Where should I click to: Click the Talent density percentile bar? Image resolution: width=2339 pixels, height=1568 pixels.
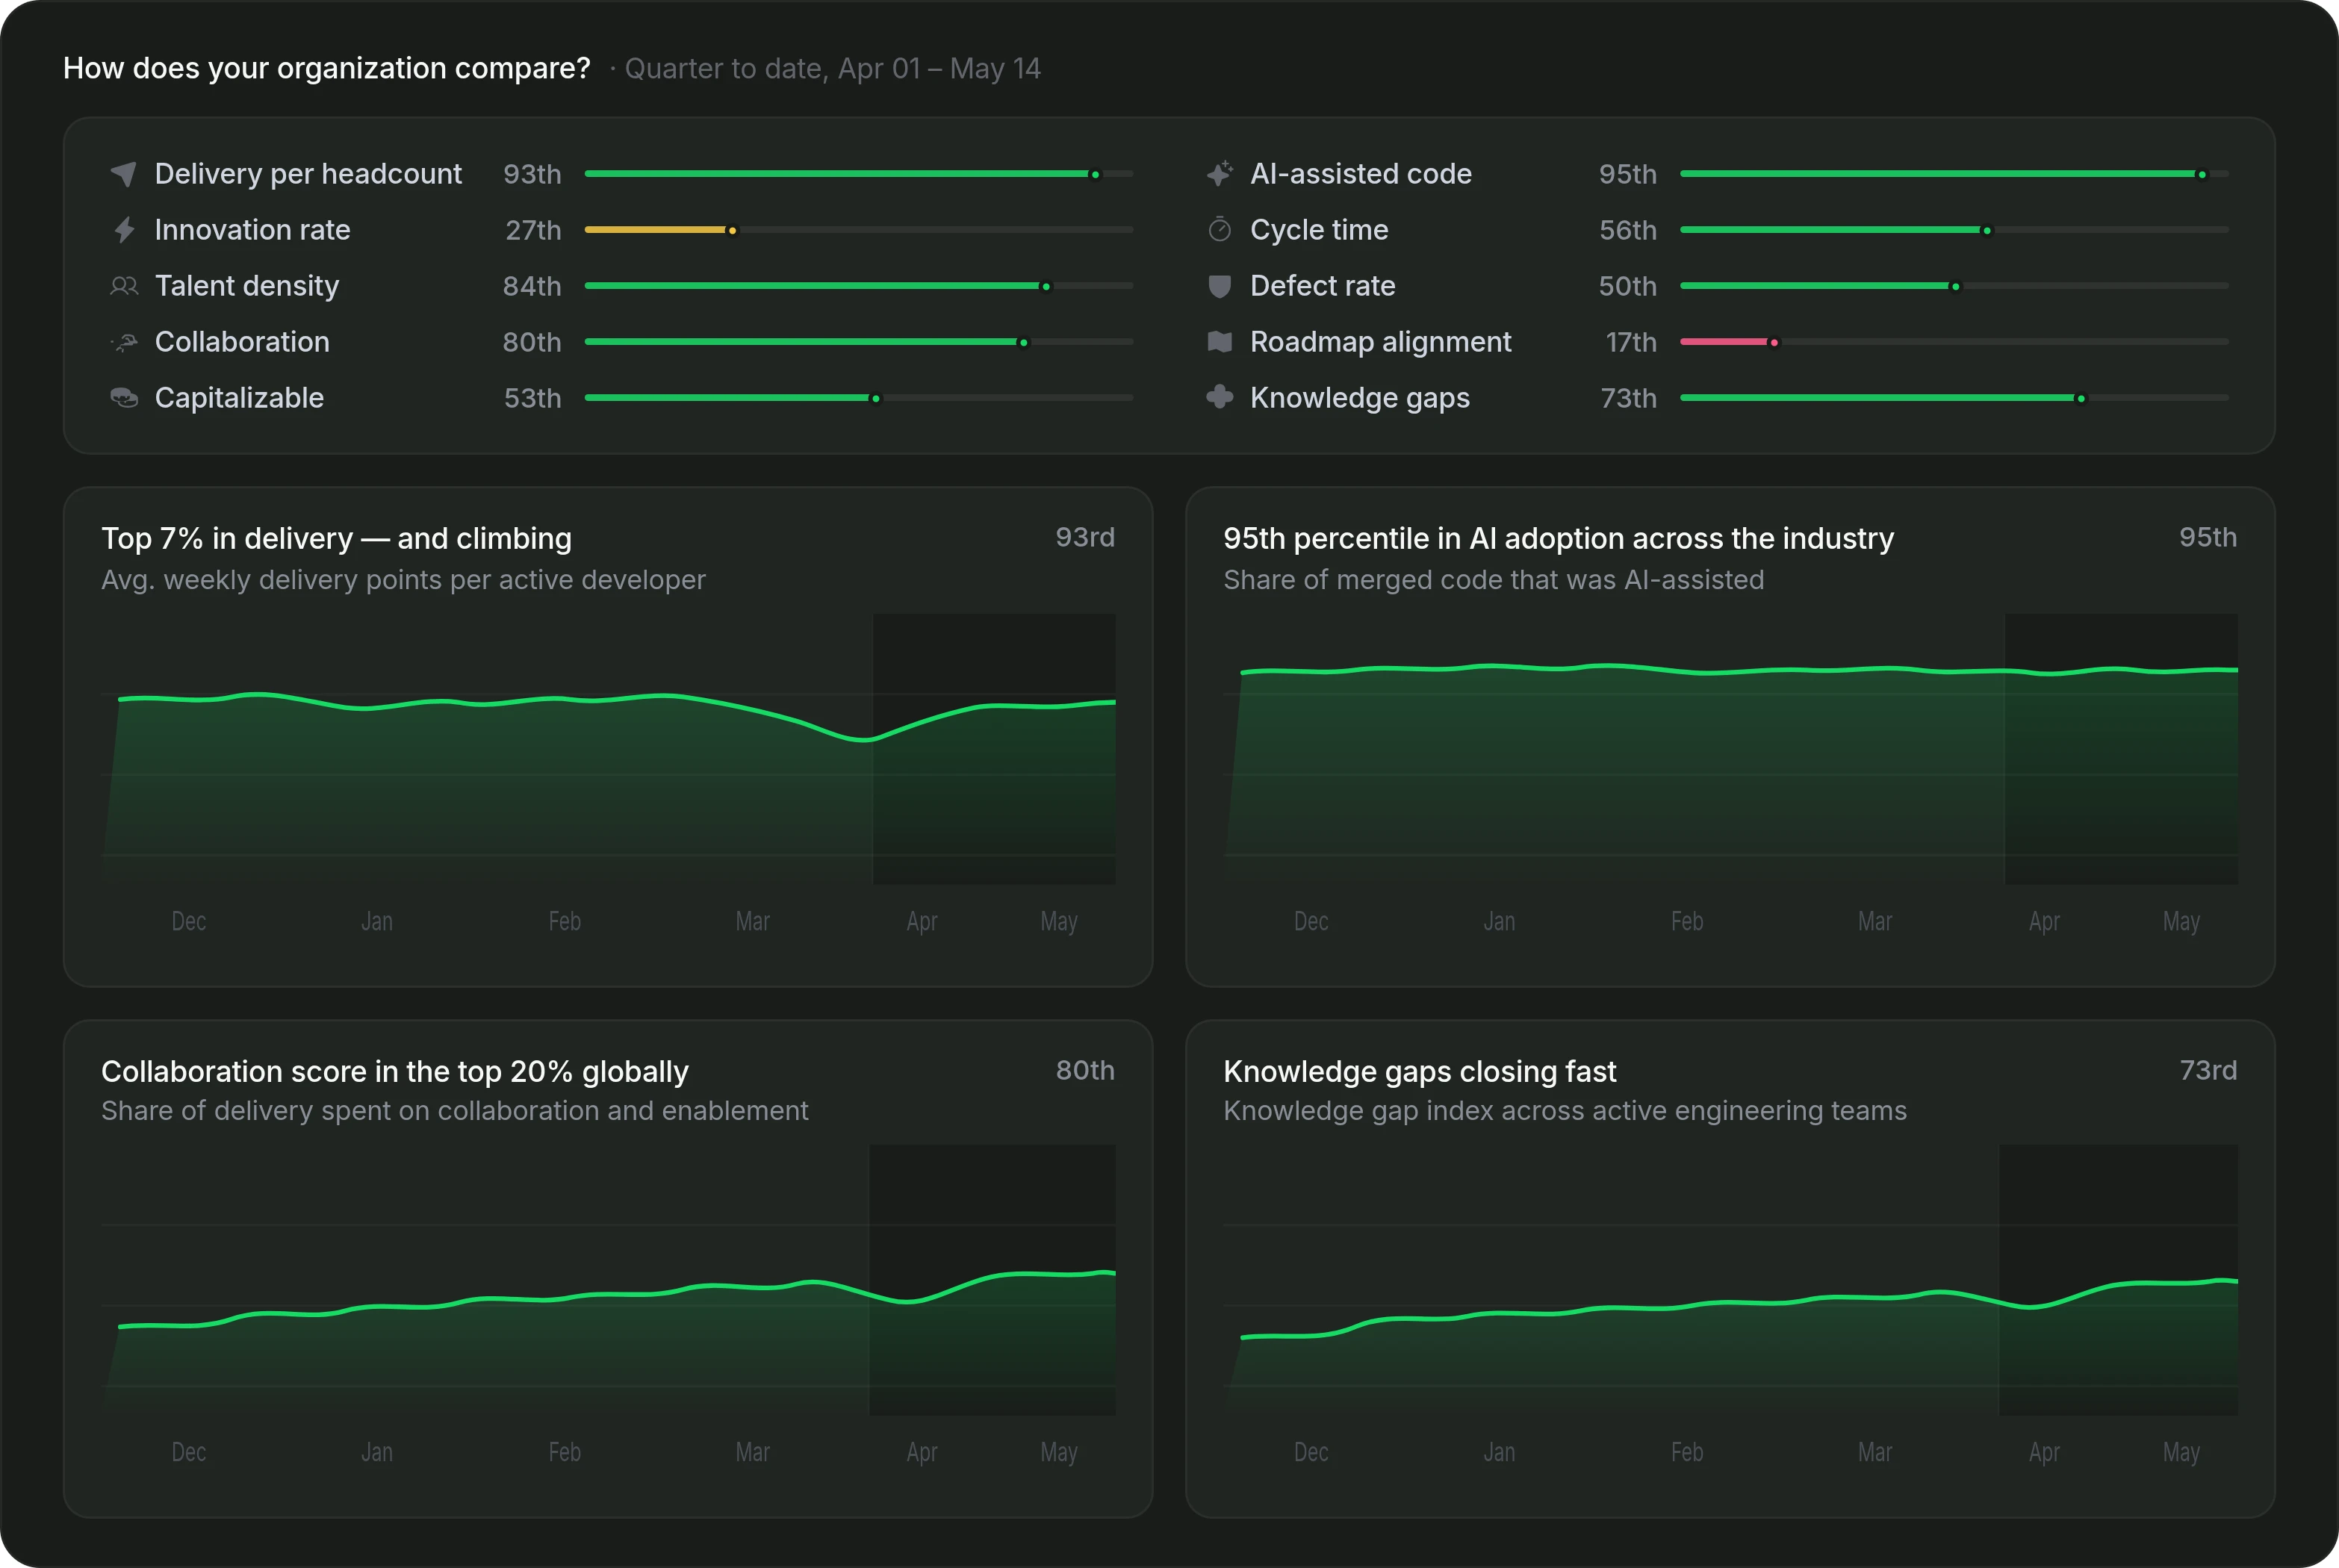click(x=859, y=286)
